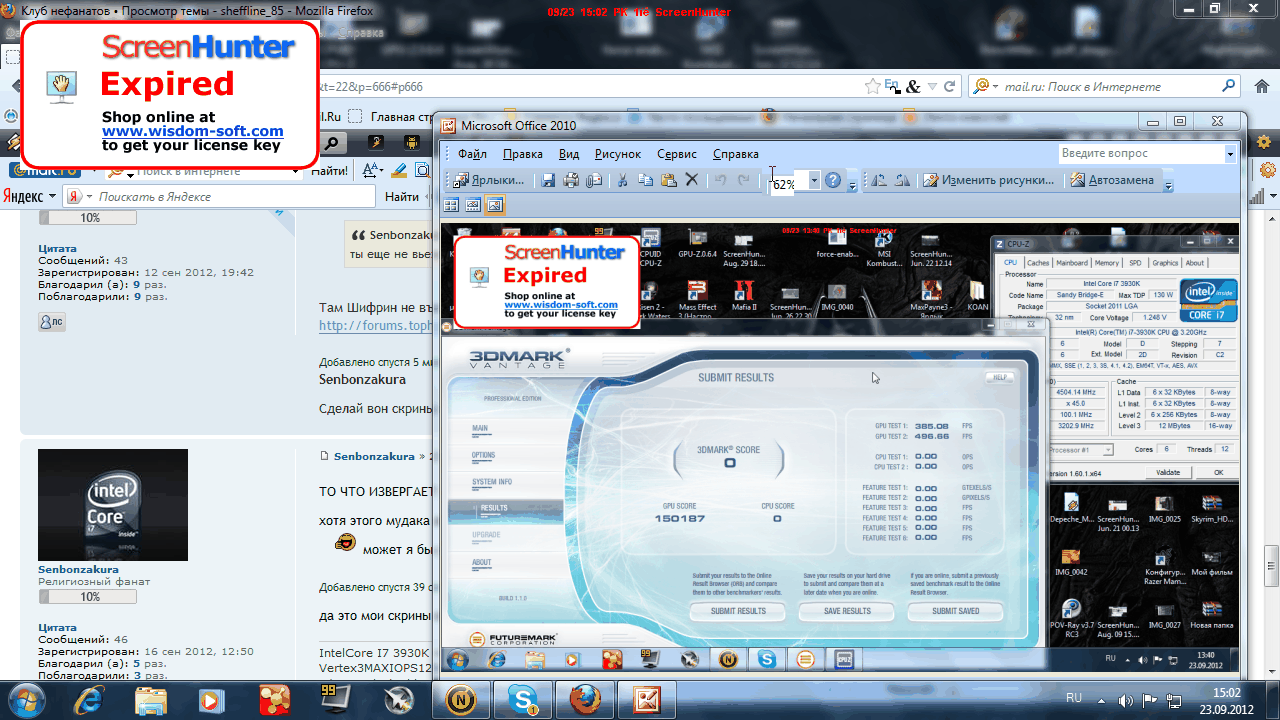Rotate picture left using the rotate icon
Screen dimensions: 1280x720
pyautogui.click(x=879, y=181)
